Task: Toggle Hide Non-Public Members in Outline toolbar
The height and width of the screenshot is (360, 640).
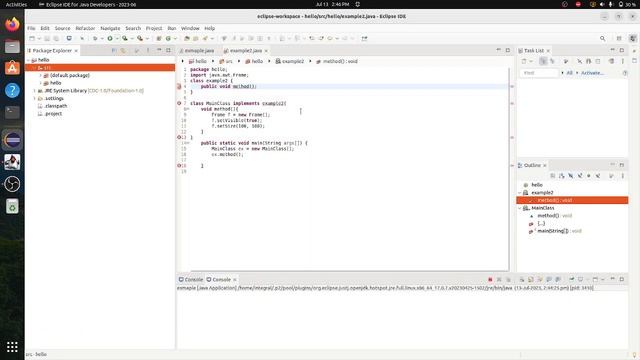Action: [x=589, y=176]
